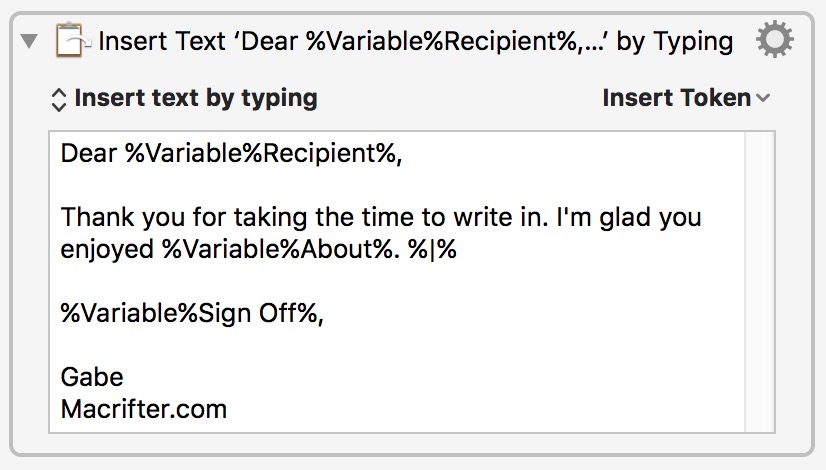The width and height of the screenshot is (826, 470).
Task: Click the 'Macrifter.com' line
Action: click(143, 409)
